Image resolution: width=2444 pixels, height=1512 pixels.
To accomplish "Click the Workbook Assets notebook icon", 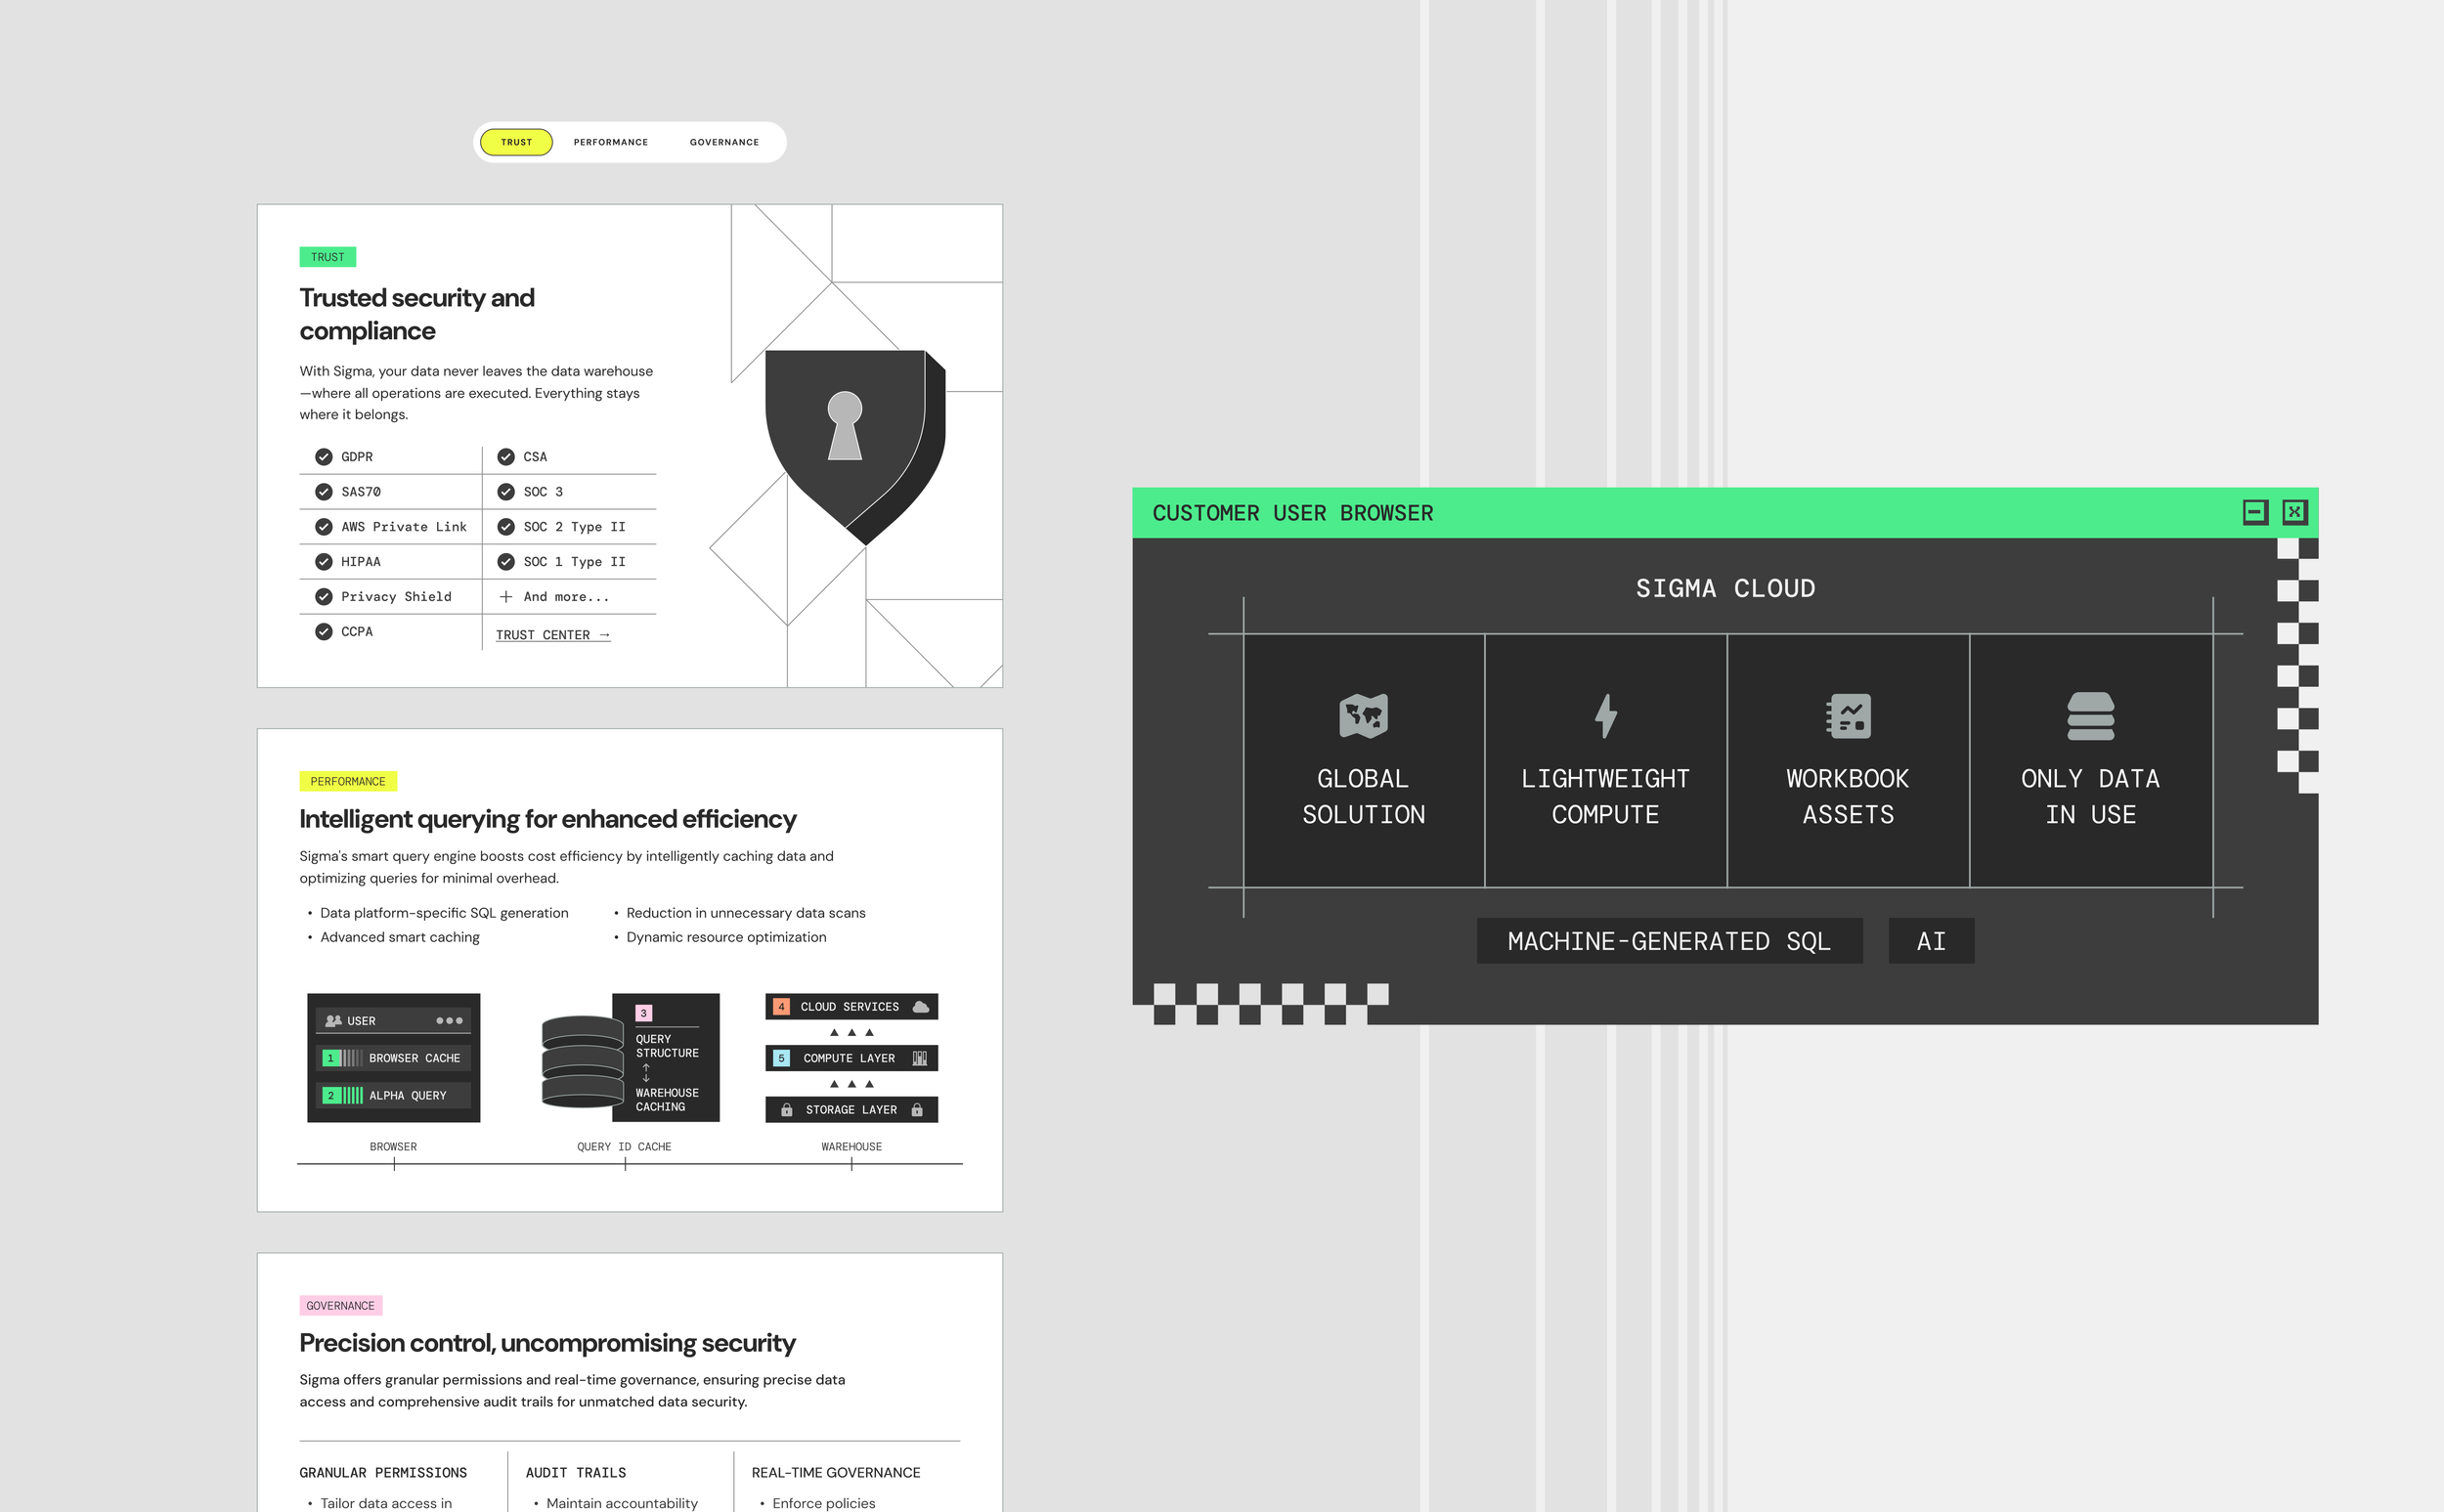I will 1848,716.
